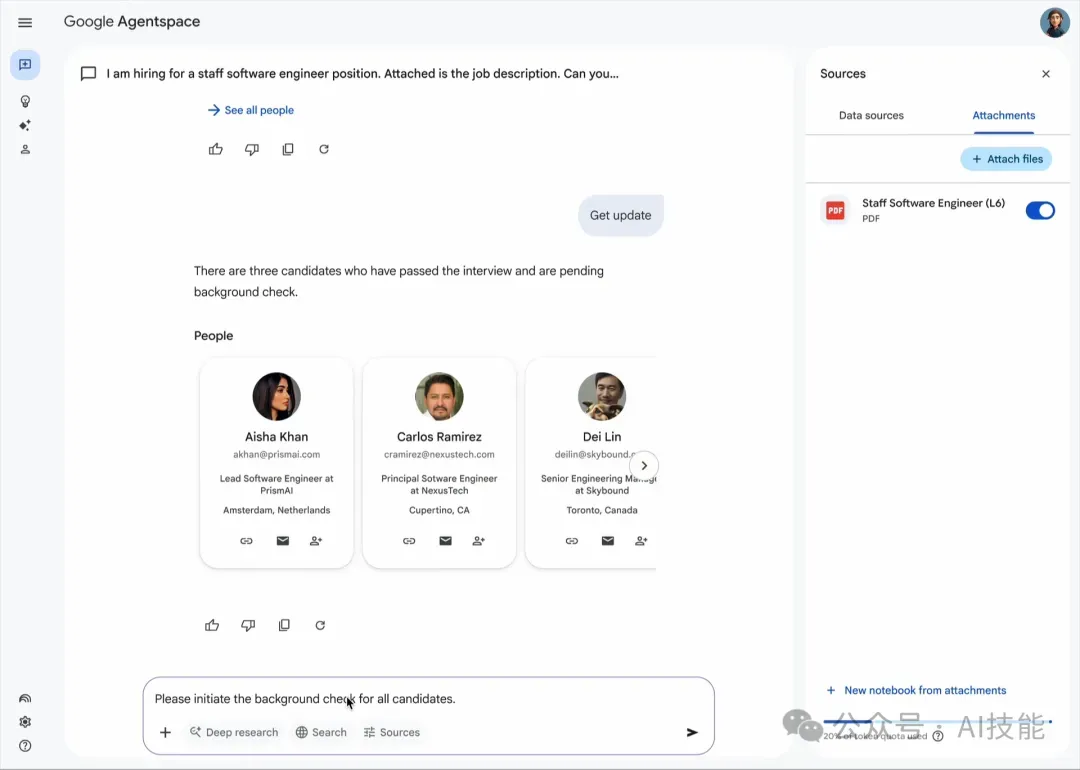1080x770 pixels.
Task: Click thumbs up on first response
Action: (x=216, y=149)
